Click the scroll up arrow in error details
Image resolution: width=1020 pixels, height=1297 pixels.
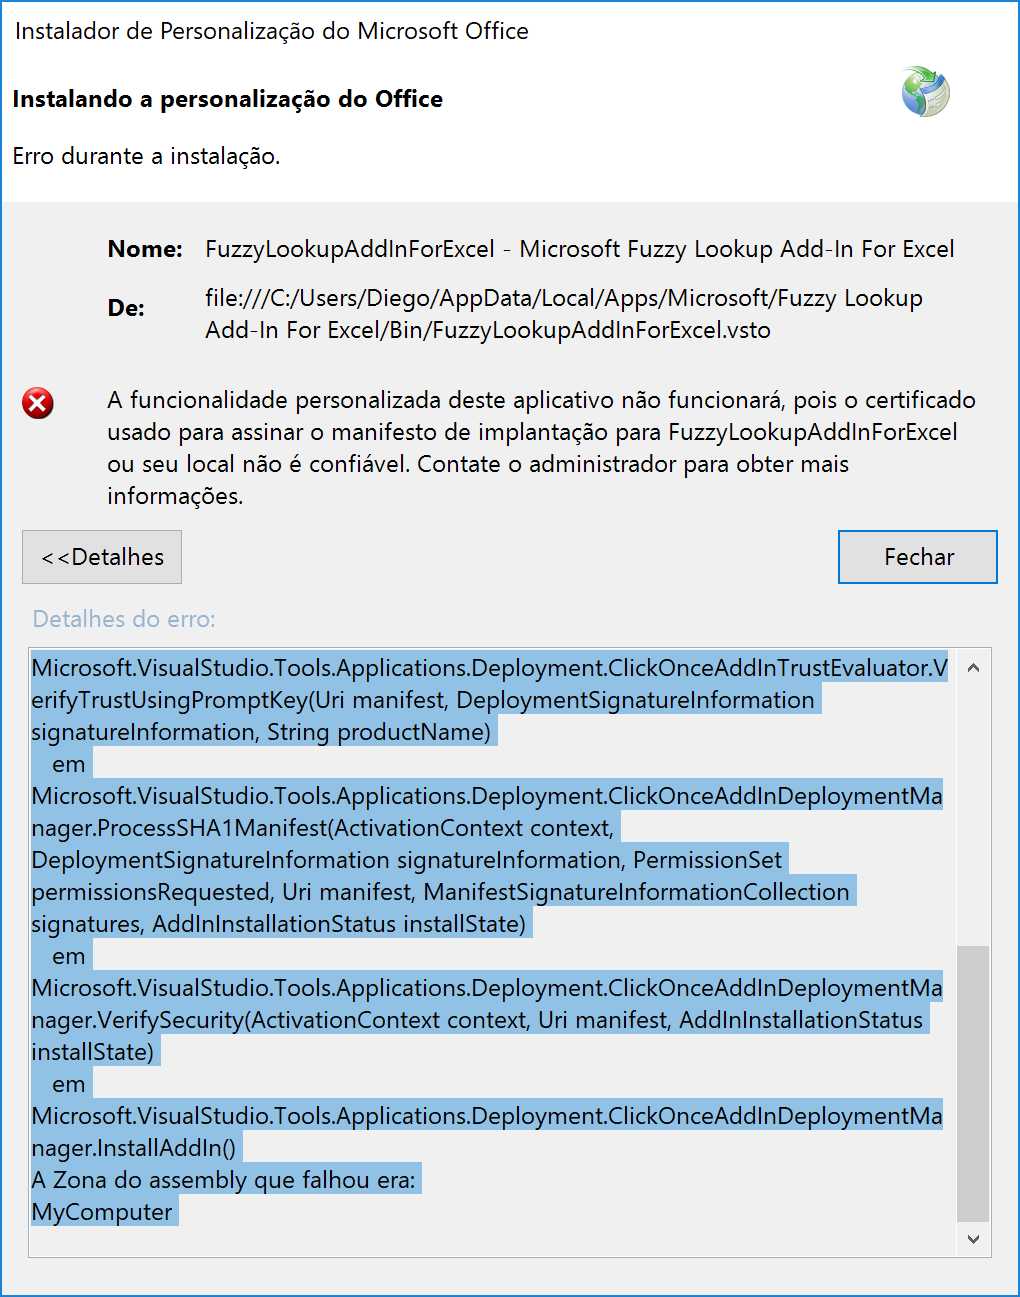973,667
